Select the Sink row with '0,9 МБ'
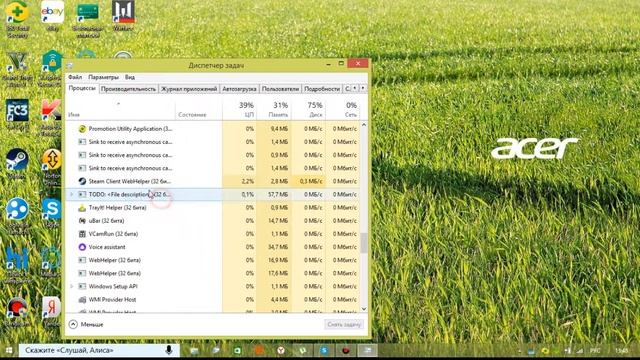 pos(213,155)
